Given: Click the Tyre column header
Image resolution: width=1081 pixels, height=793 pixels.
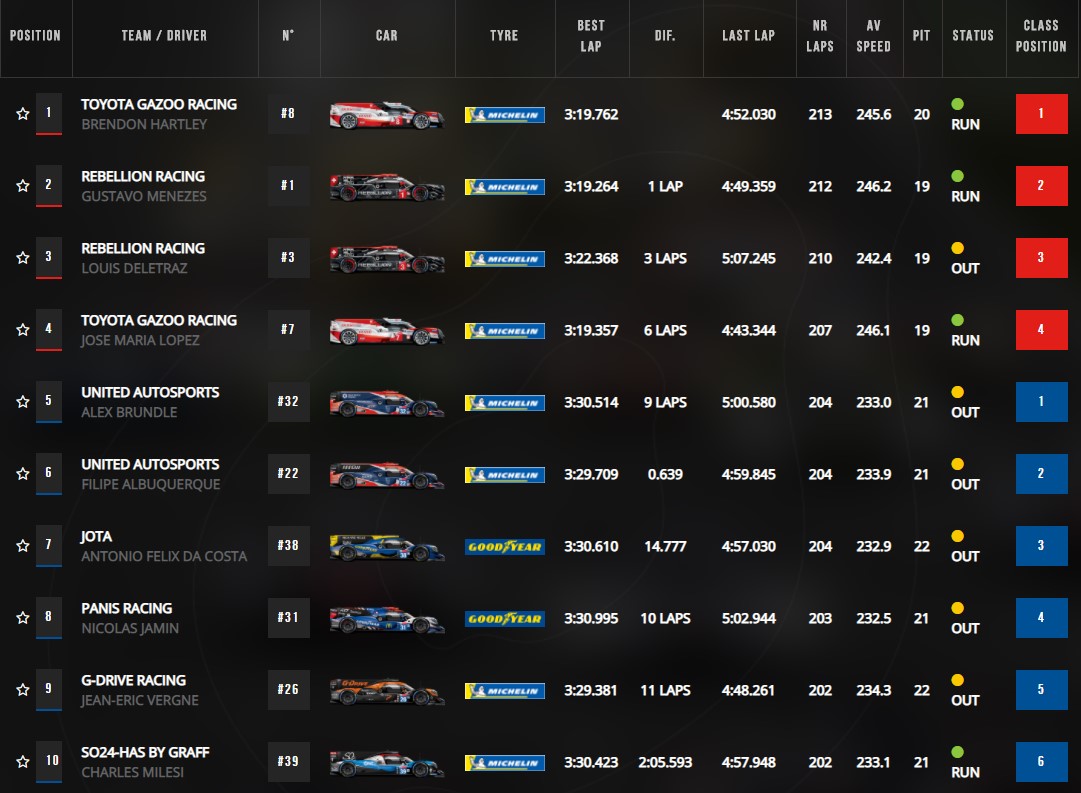Looking at the screenshot, I should 505,36.
